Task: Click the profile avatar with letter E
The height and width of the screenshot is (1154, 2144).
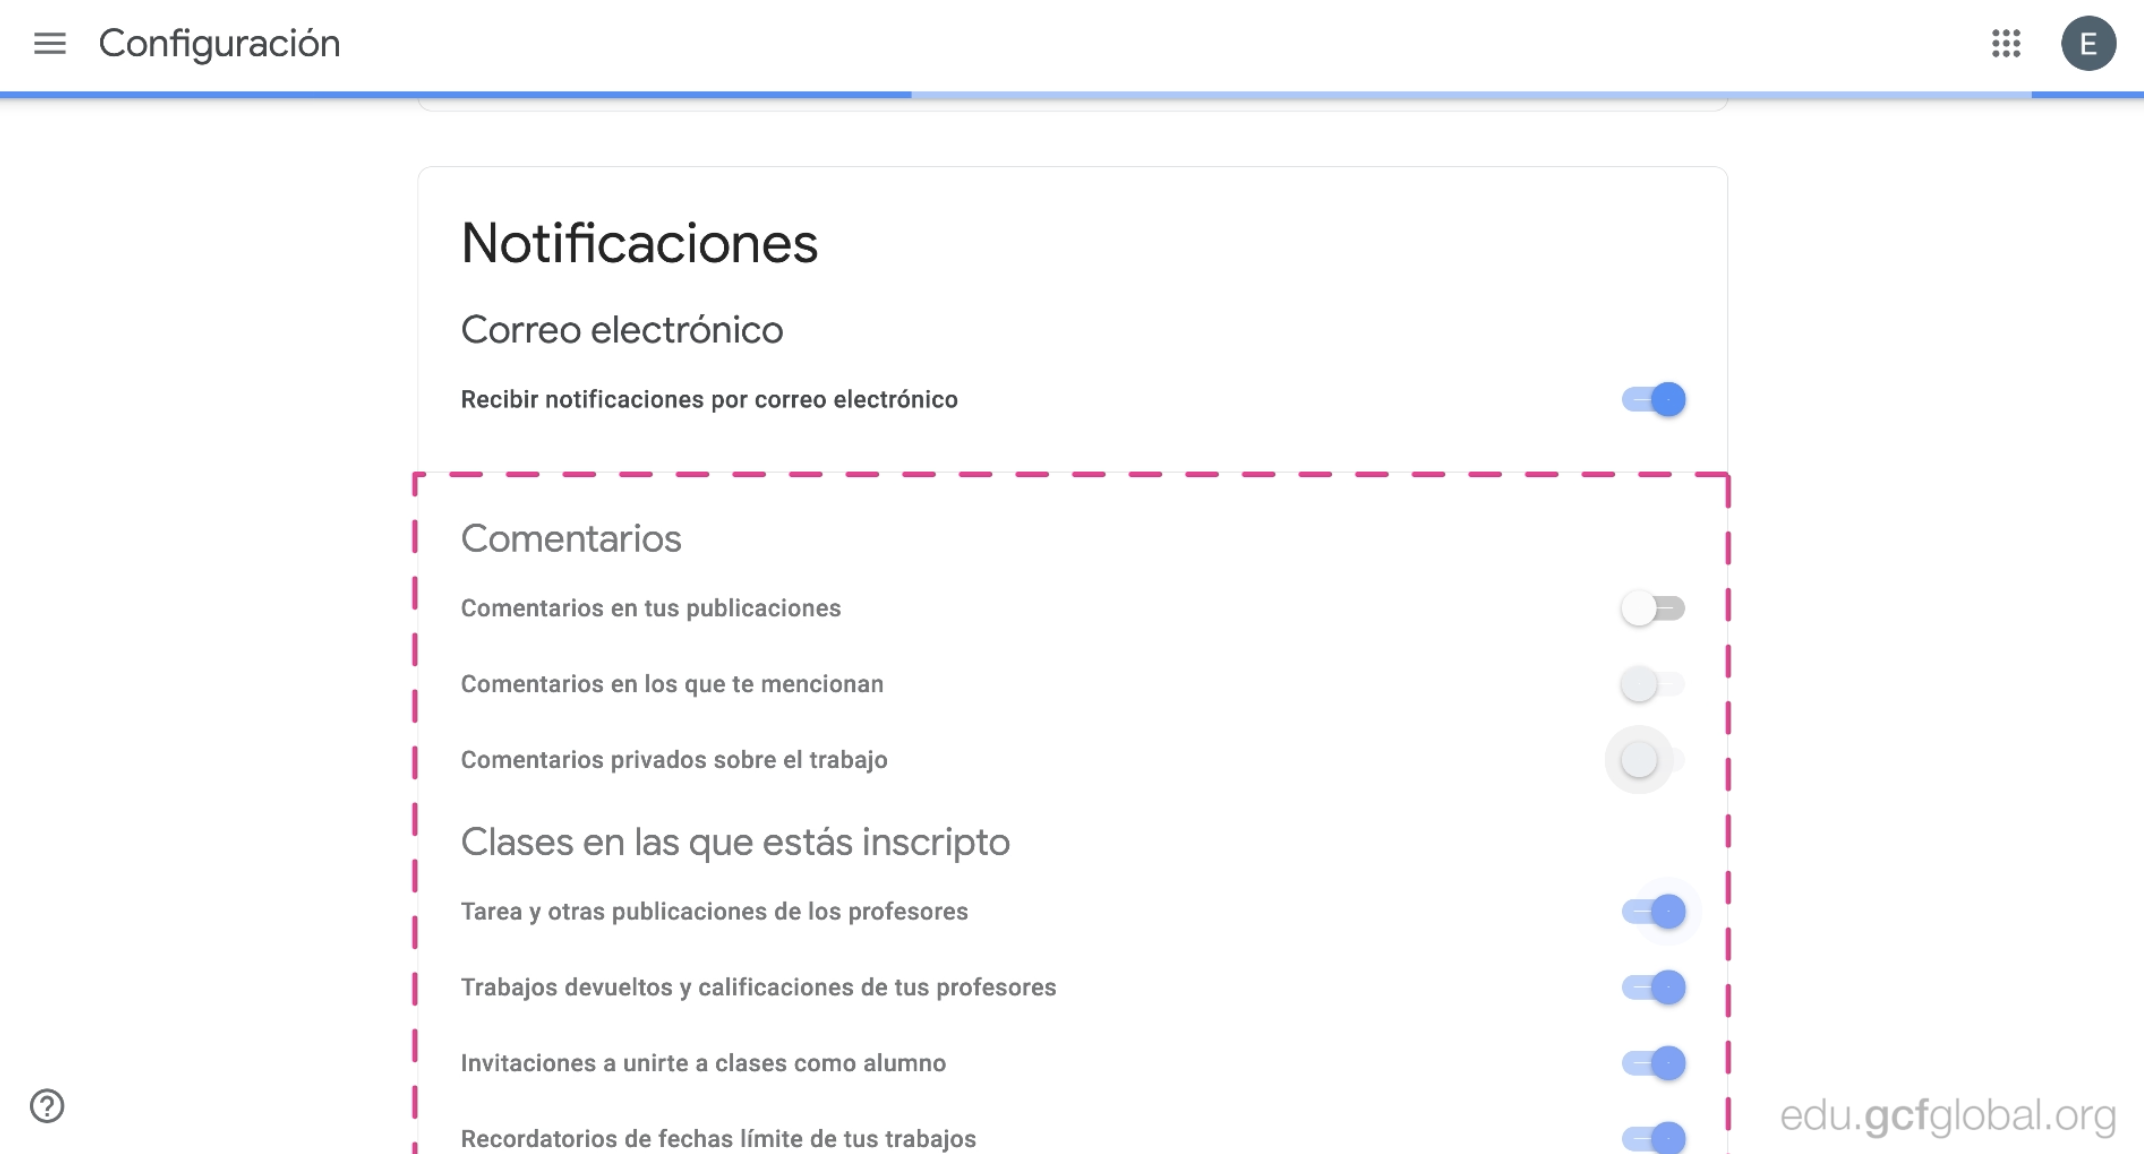Action: pos(2089,44)
